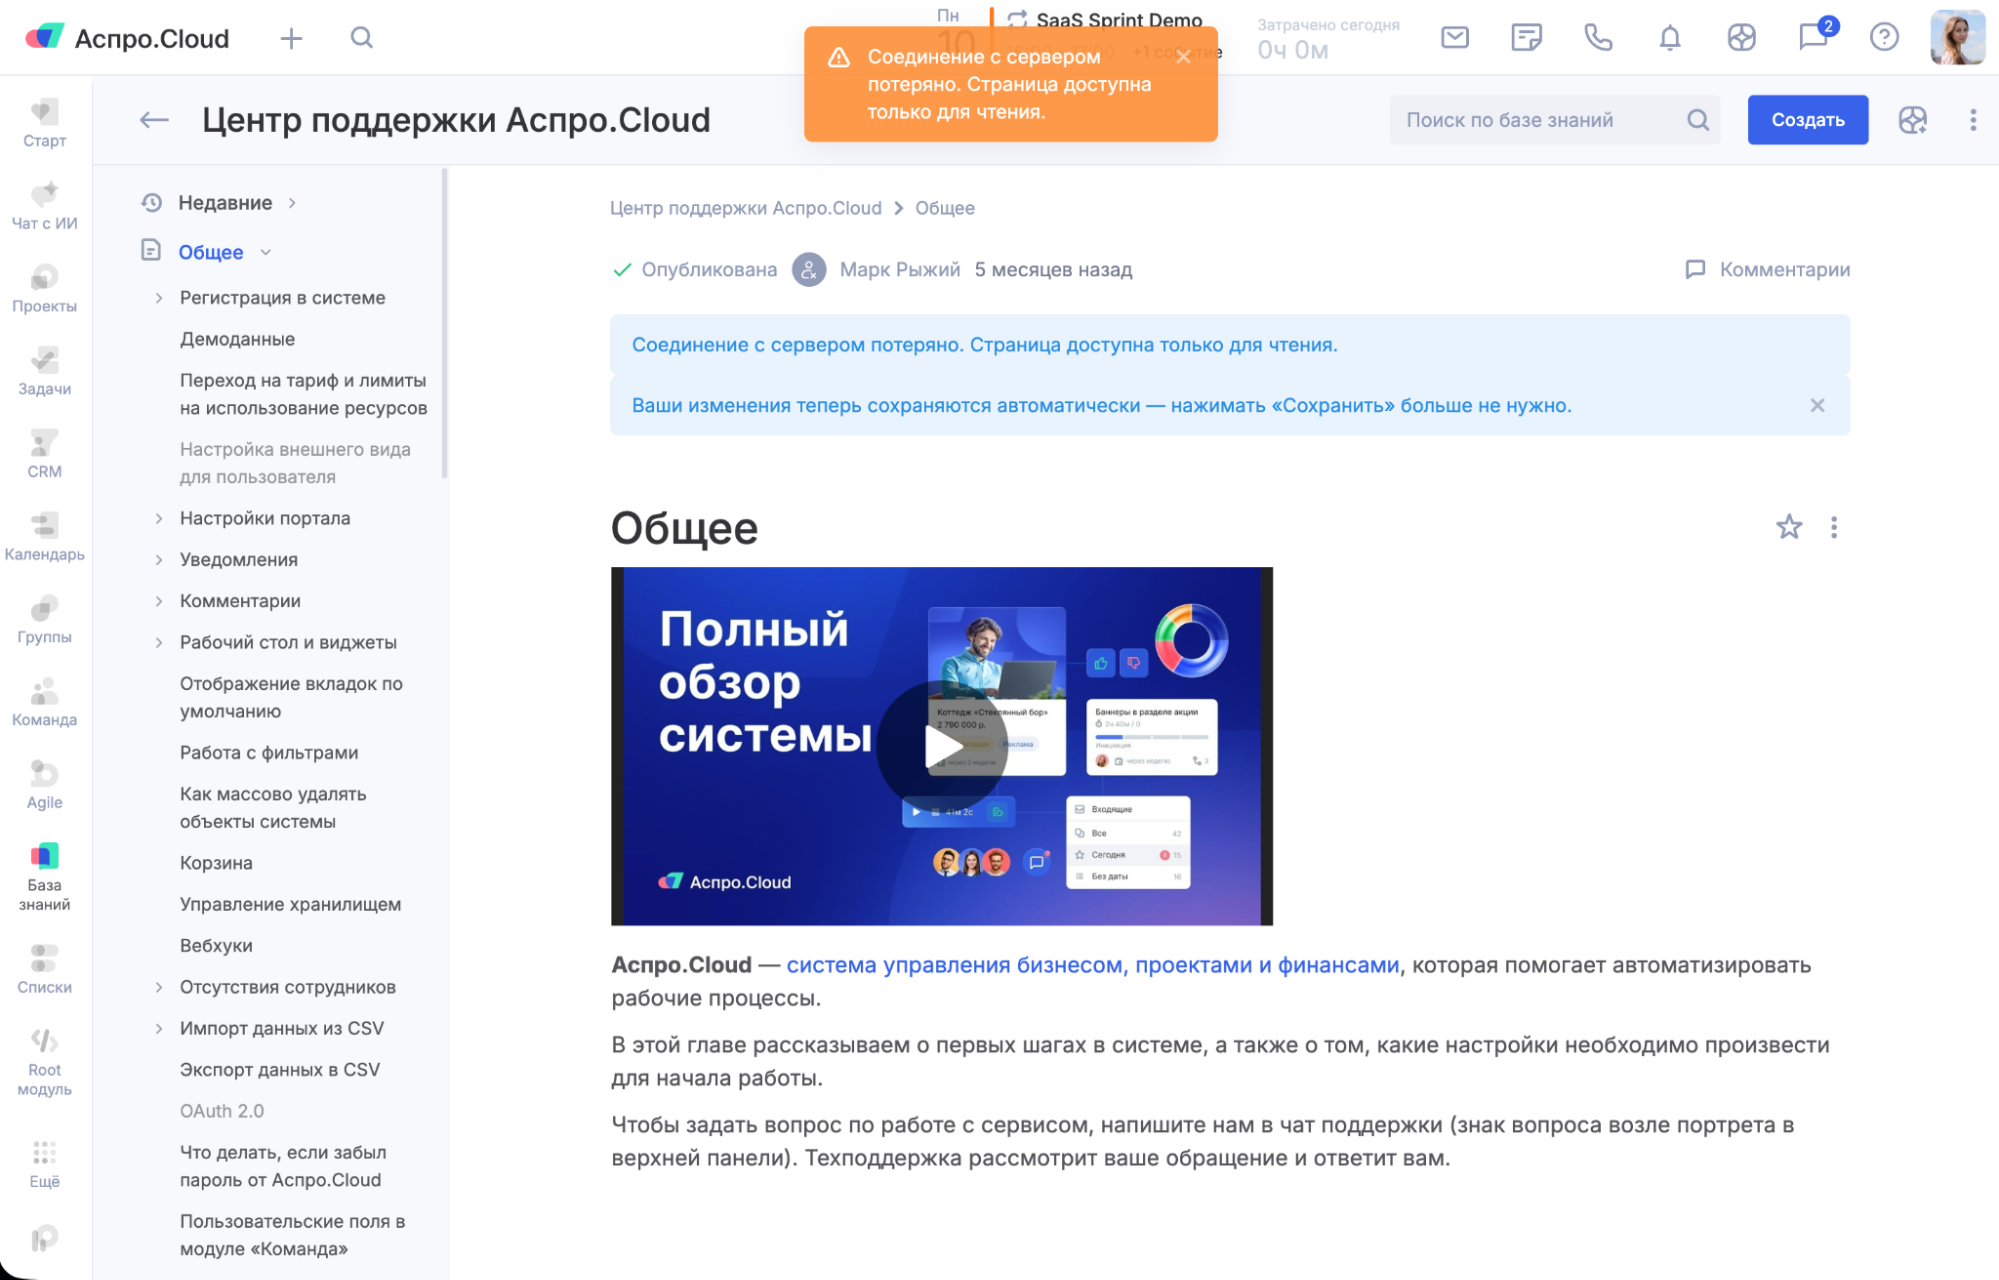The height and width of the screenshot is (1280, 1999).
Task: Add the Общее article to favorites
Action: click(x=1789, y=527)
